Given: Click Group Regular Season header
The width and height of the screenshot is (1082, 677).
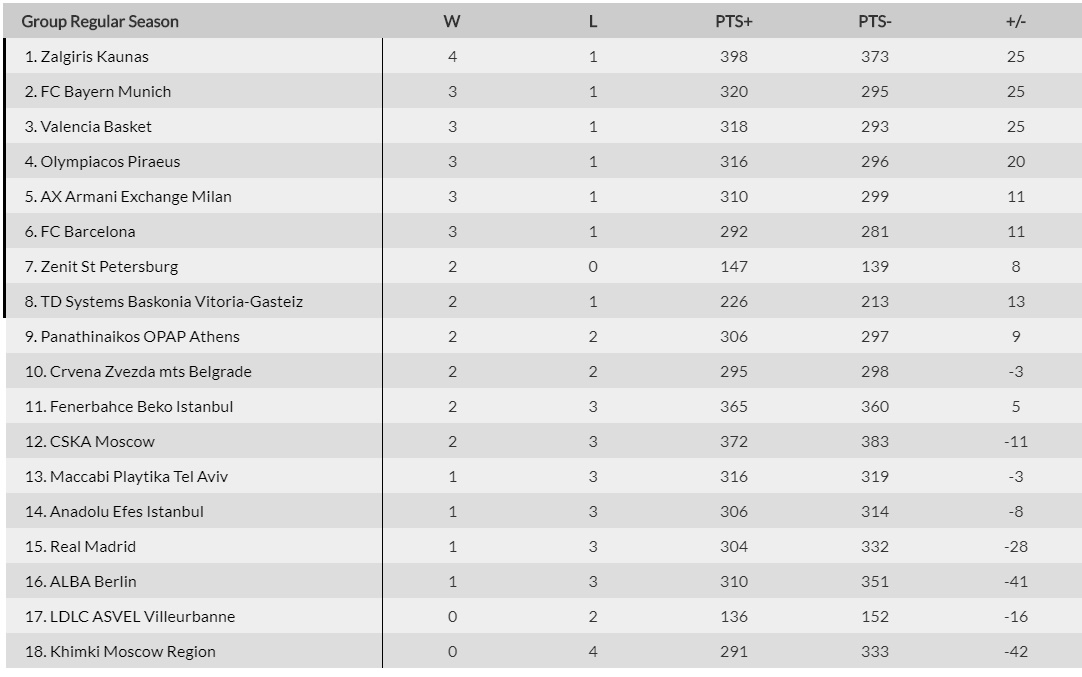Looking at the screenshot, I should pyautogui.click(x=100, y=21).
